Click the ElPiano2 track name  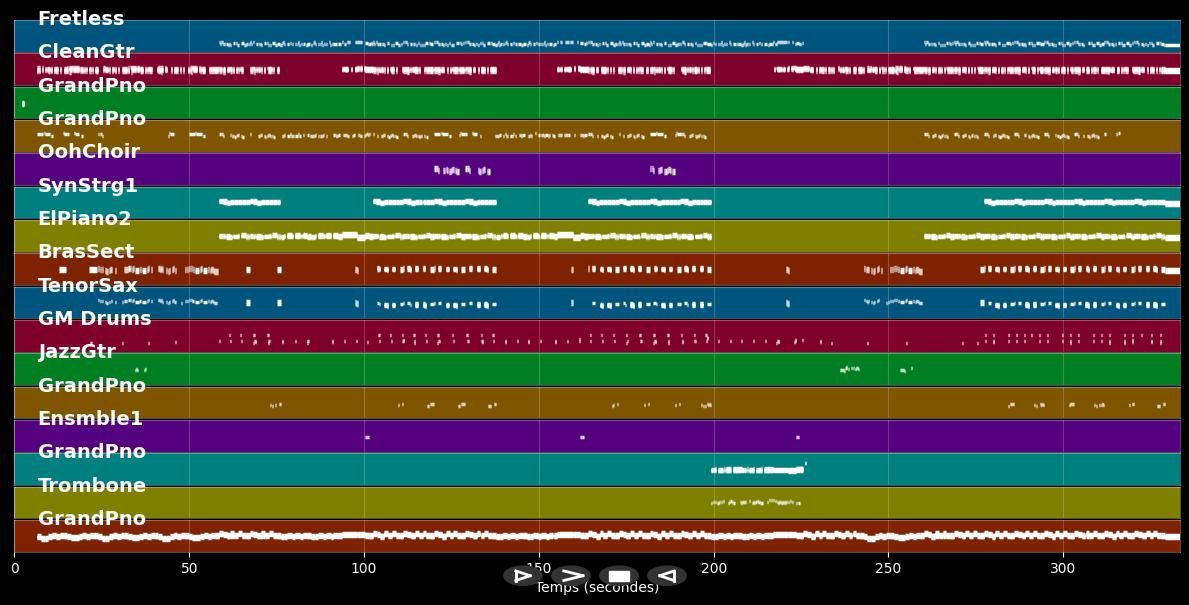click(x=85, y=219)
